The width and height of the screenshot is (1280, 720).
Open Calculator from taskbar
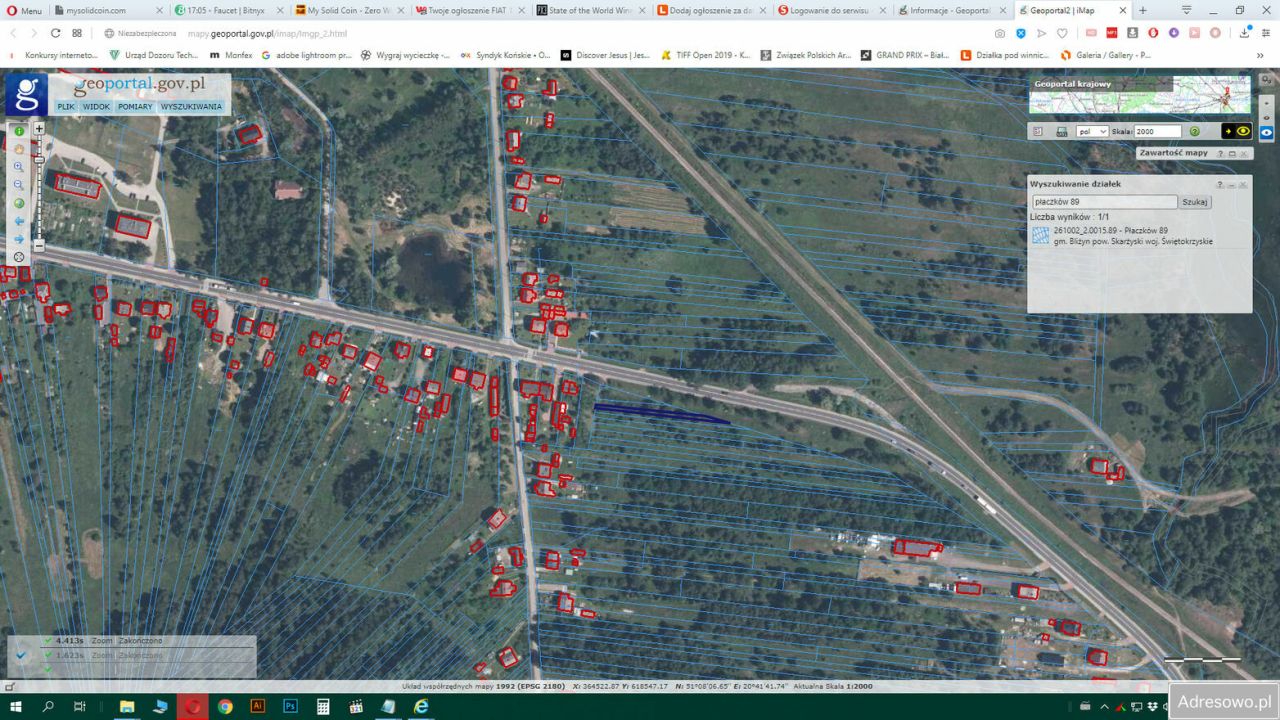coord(323,706)
